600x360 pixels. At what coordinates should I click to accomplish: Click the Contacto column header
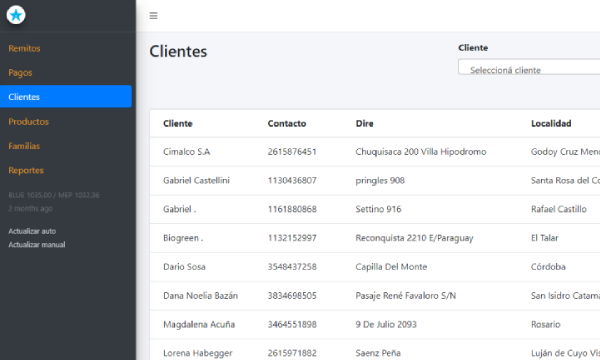click(x=287, y=124)
